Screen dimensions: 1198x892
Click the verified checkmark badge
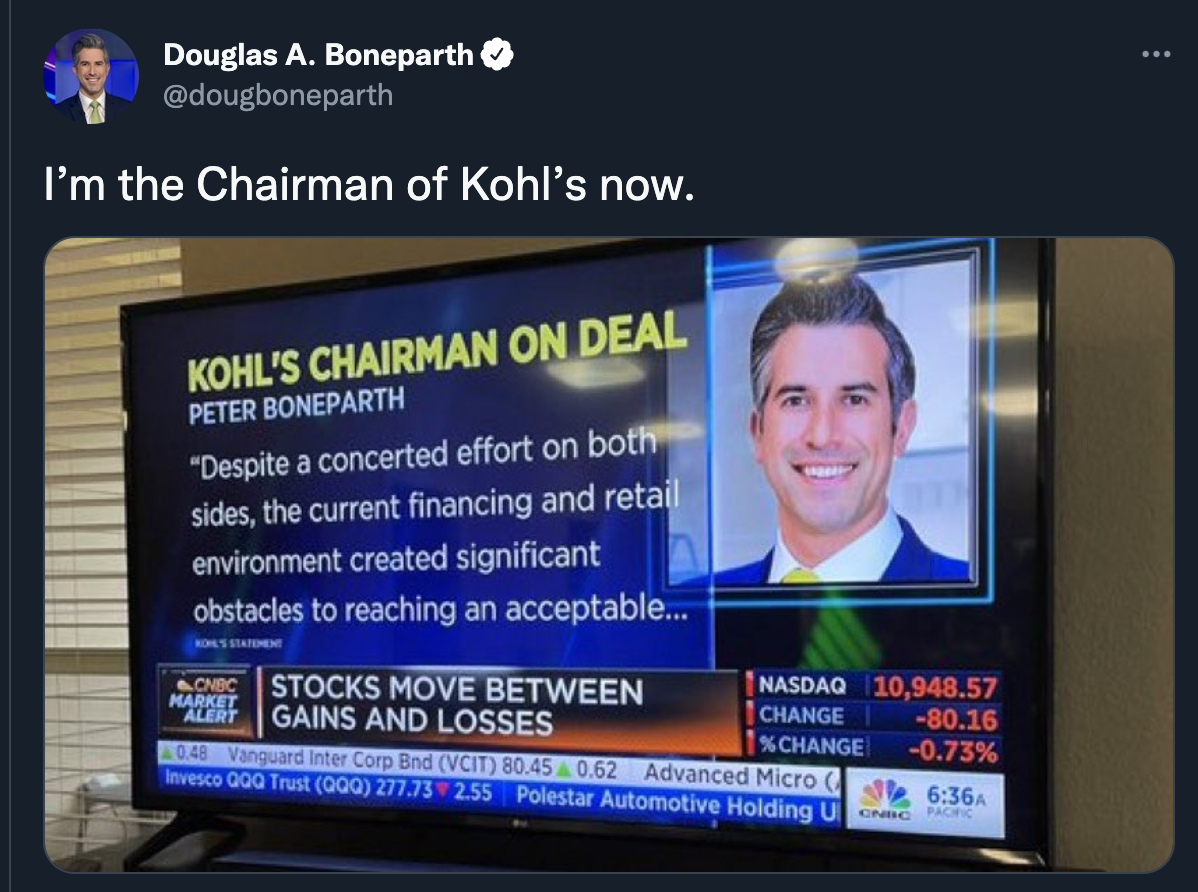click(x=498, y=56)
